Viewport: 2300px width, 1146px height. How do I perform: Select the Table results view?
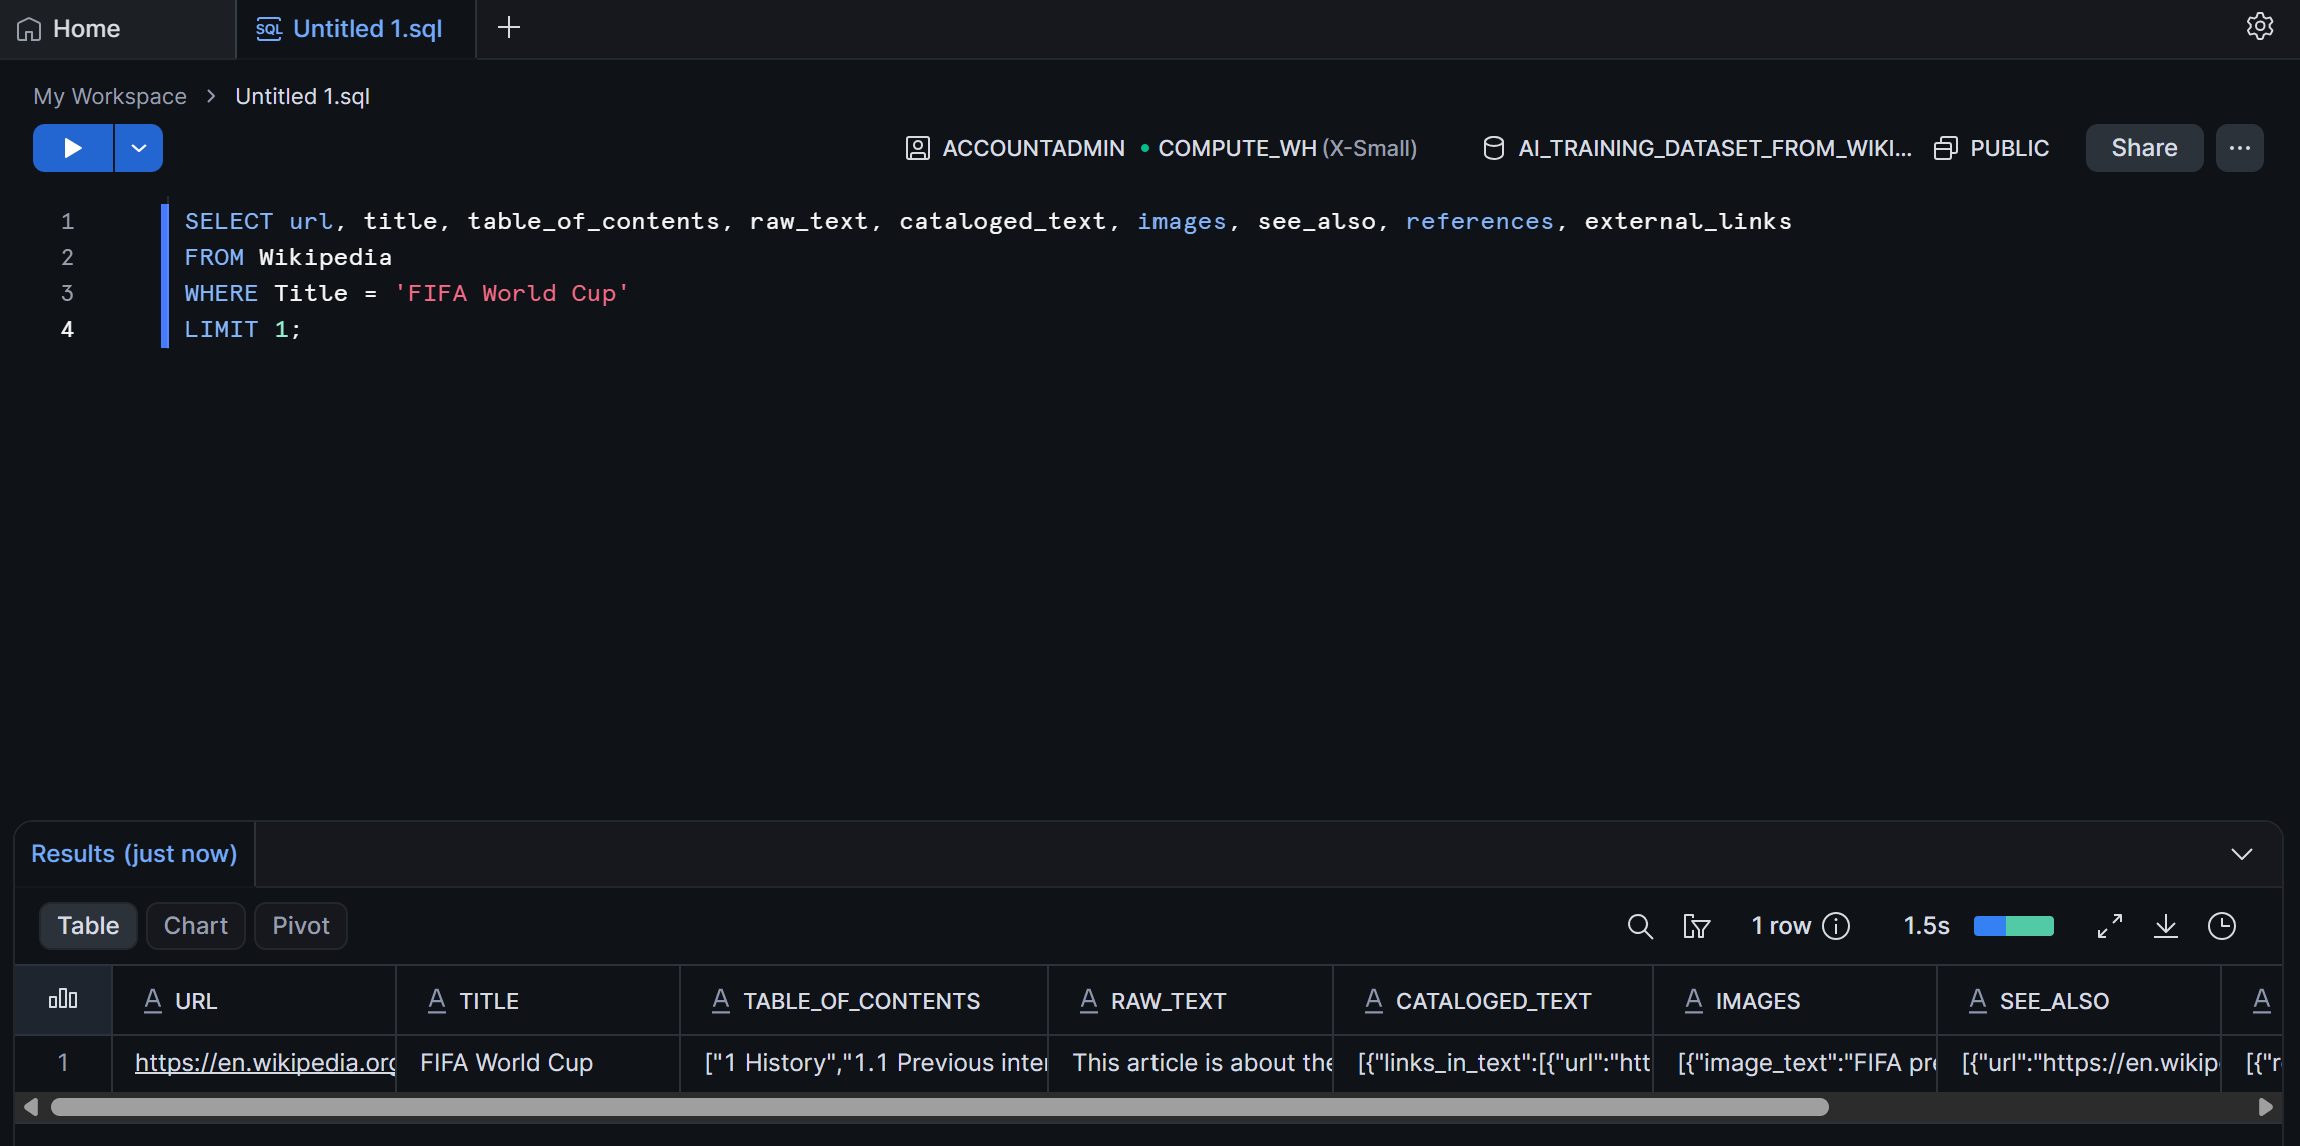(x=88, y=926)
